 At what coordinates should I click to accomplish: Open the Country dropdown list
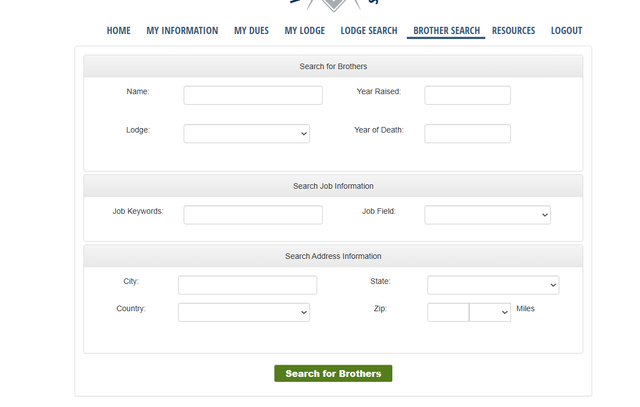point(243,312)
